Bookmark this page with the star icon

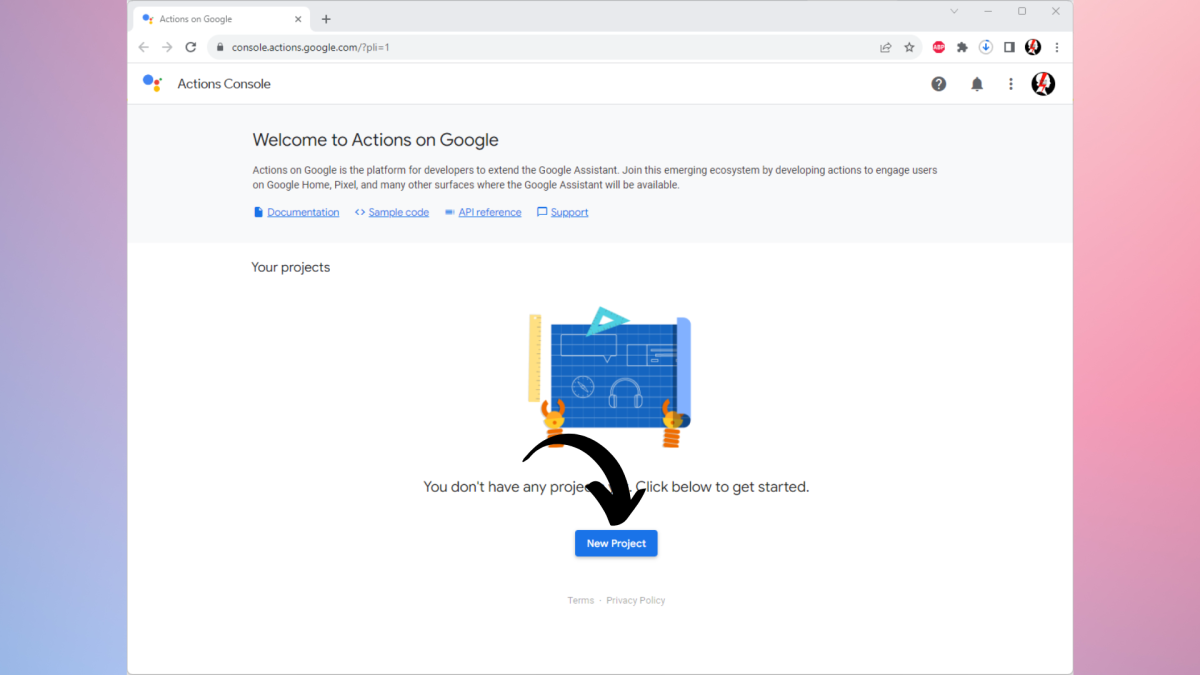coord(909,47)
